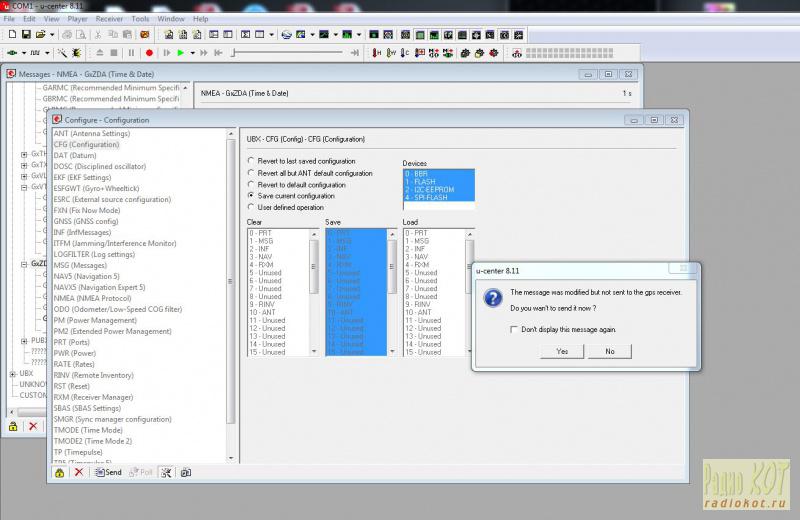Click the Stop player button
This screenshot has width=800, height=520.
tap(114, 53)
